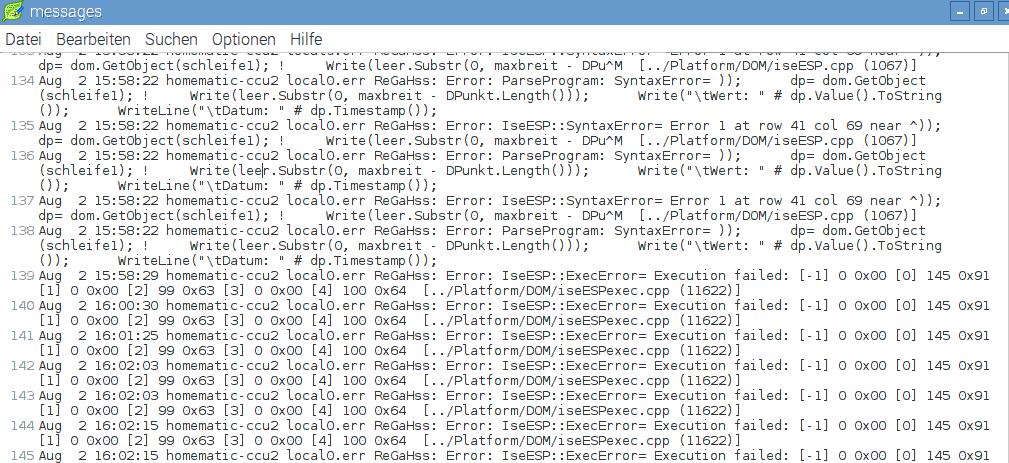The width and height of the screenshot is (1009, 463).
Task: Click line number 136 in the margin
Action: pyautogui.click(x=20, y=156)
